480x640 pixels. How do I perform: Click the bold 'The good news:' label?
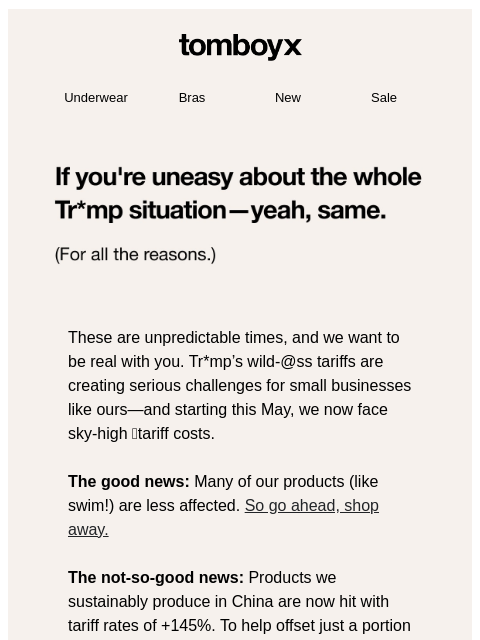click(x=129, y=482)
